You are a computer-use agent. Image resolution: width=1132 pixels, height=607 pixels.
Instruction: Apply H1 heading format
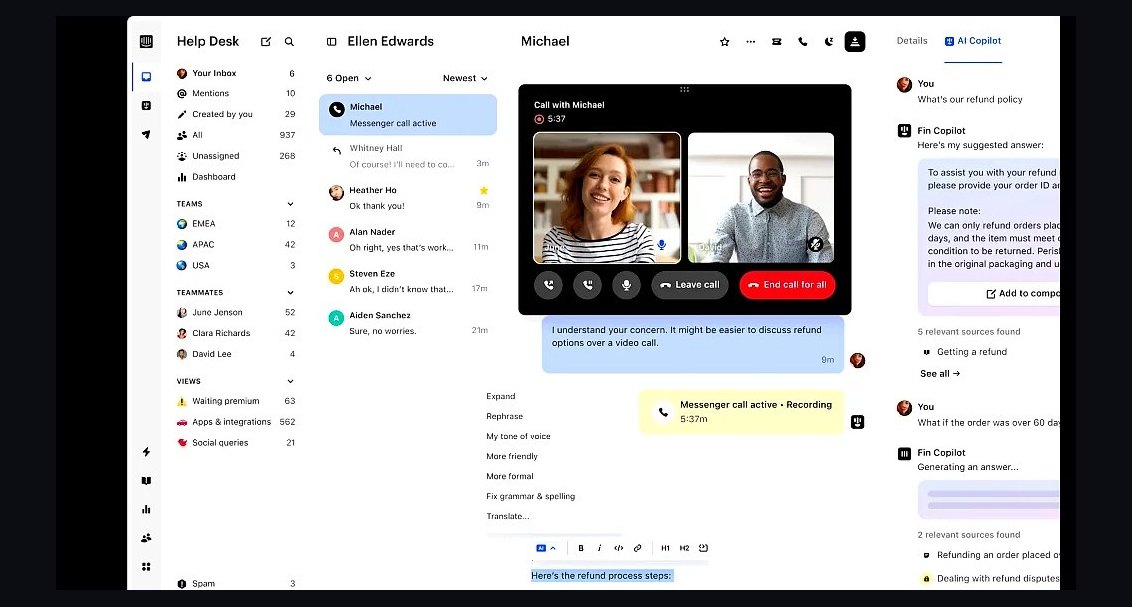click(666, 548)
